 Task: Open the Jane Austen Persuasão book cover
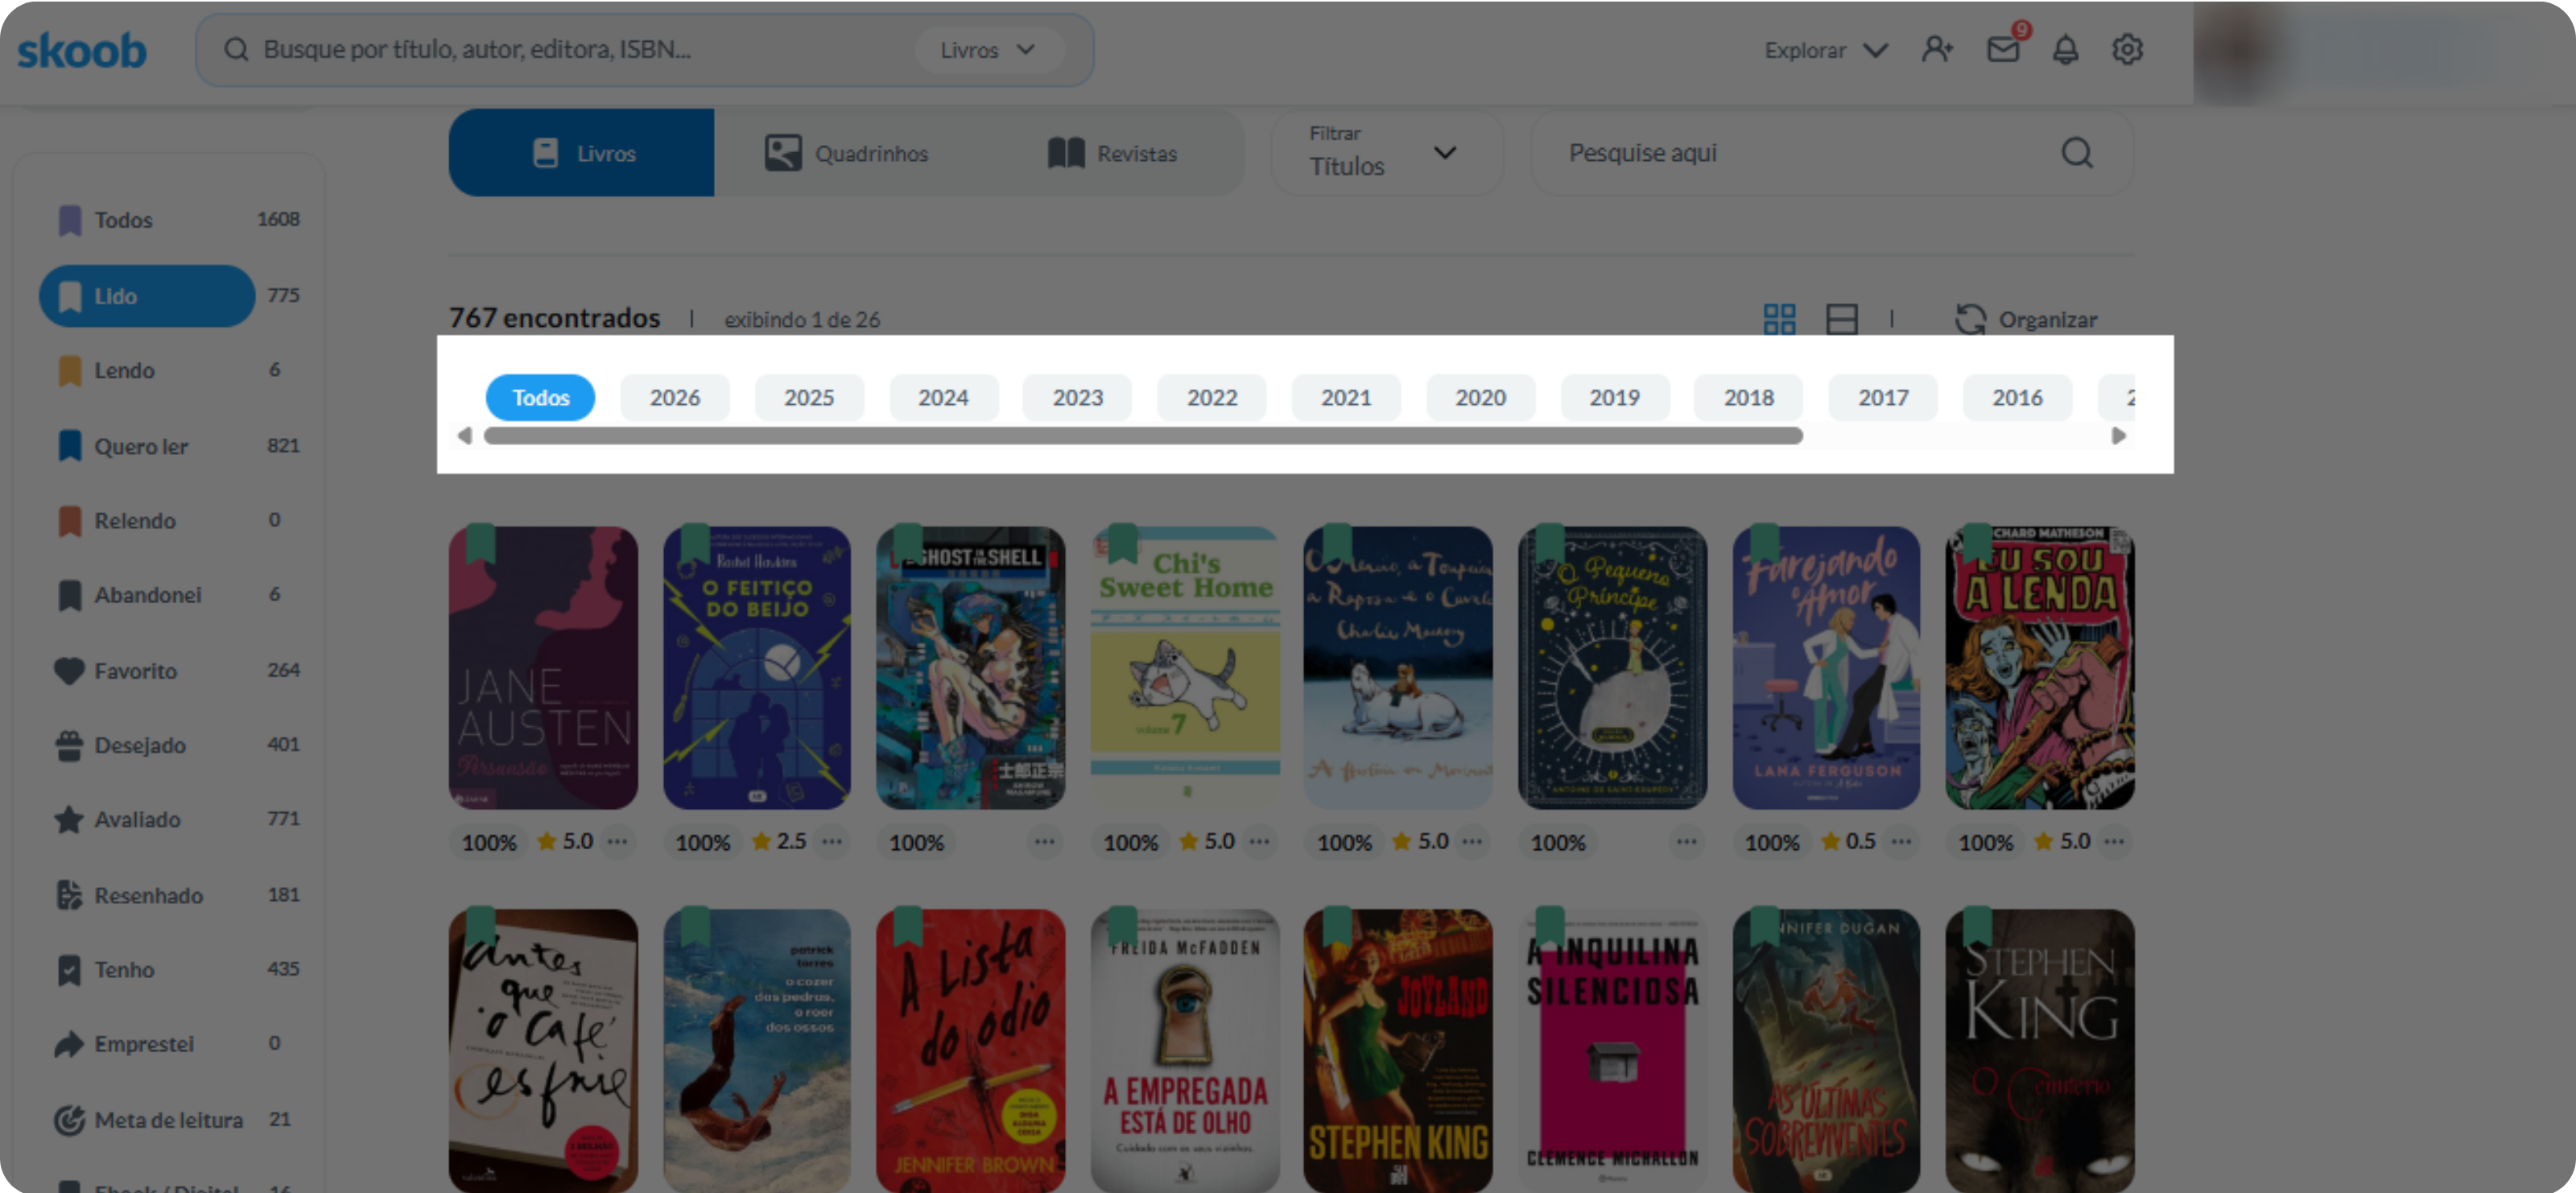[543, 668]
